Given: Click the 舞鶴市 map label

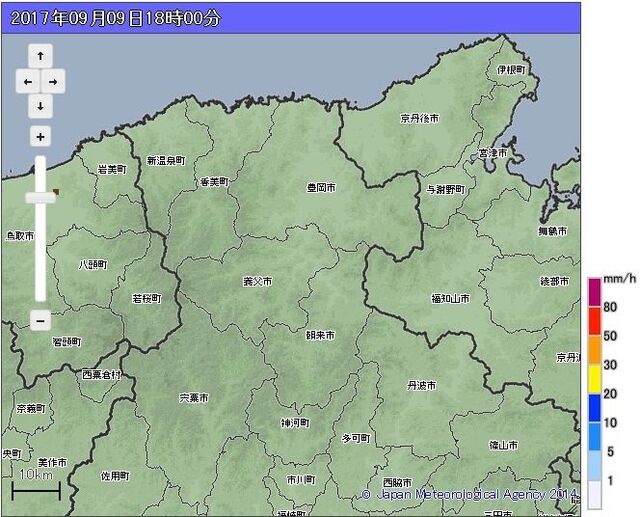Looking at the screenshot, I should tap(553, 231).
